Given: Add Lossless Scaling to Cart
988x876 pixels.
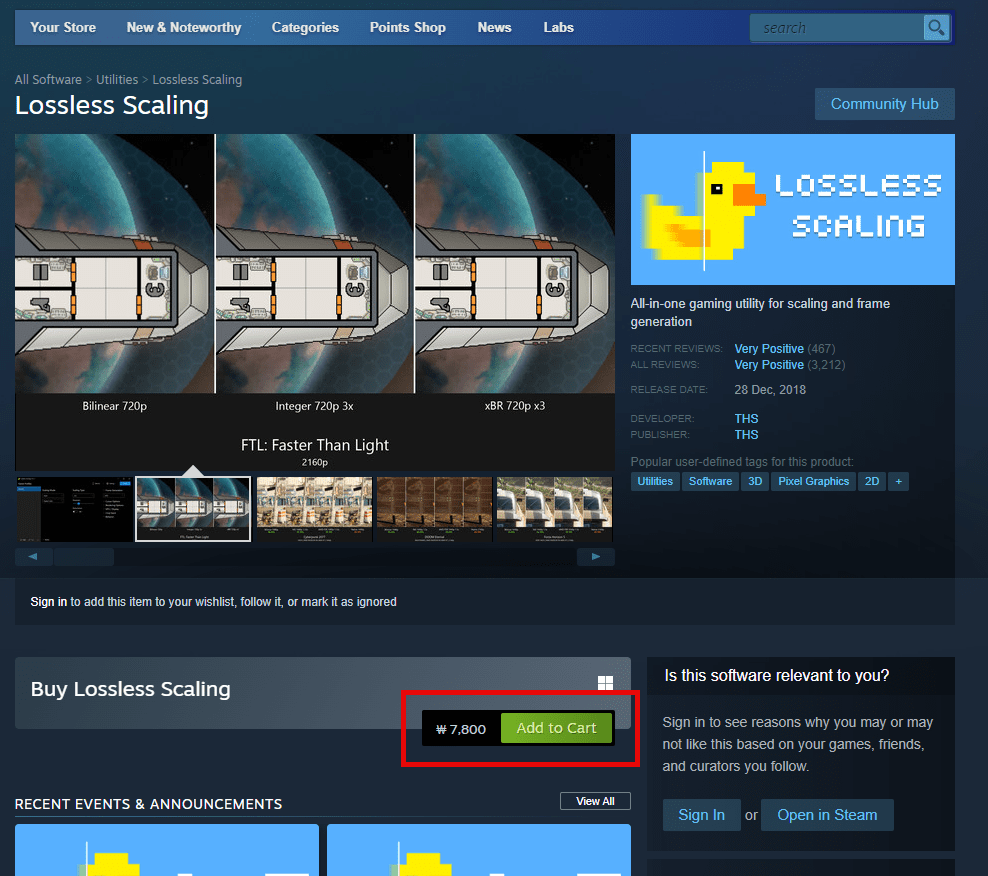Looking at the screenshot, I should click(557, 728).
